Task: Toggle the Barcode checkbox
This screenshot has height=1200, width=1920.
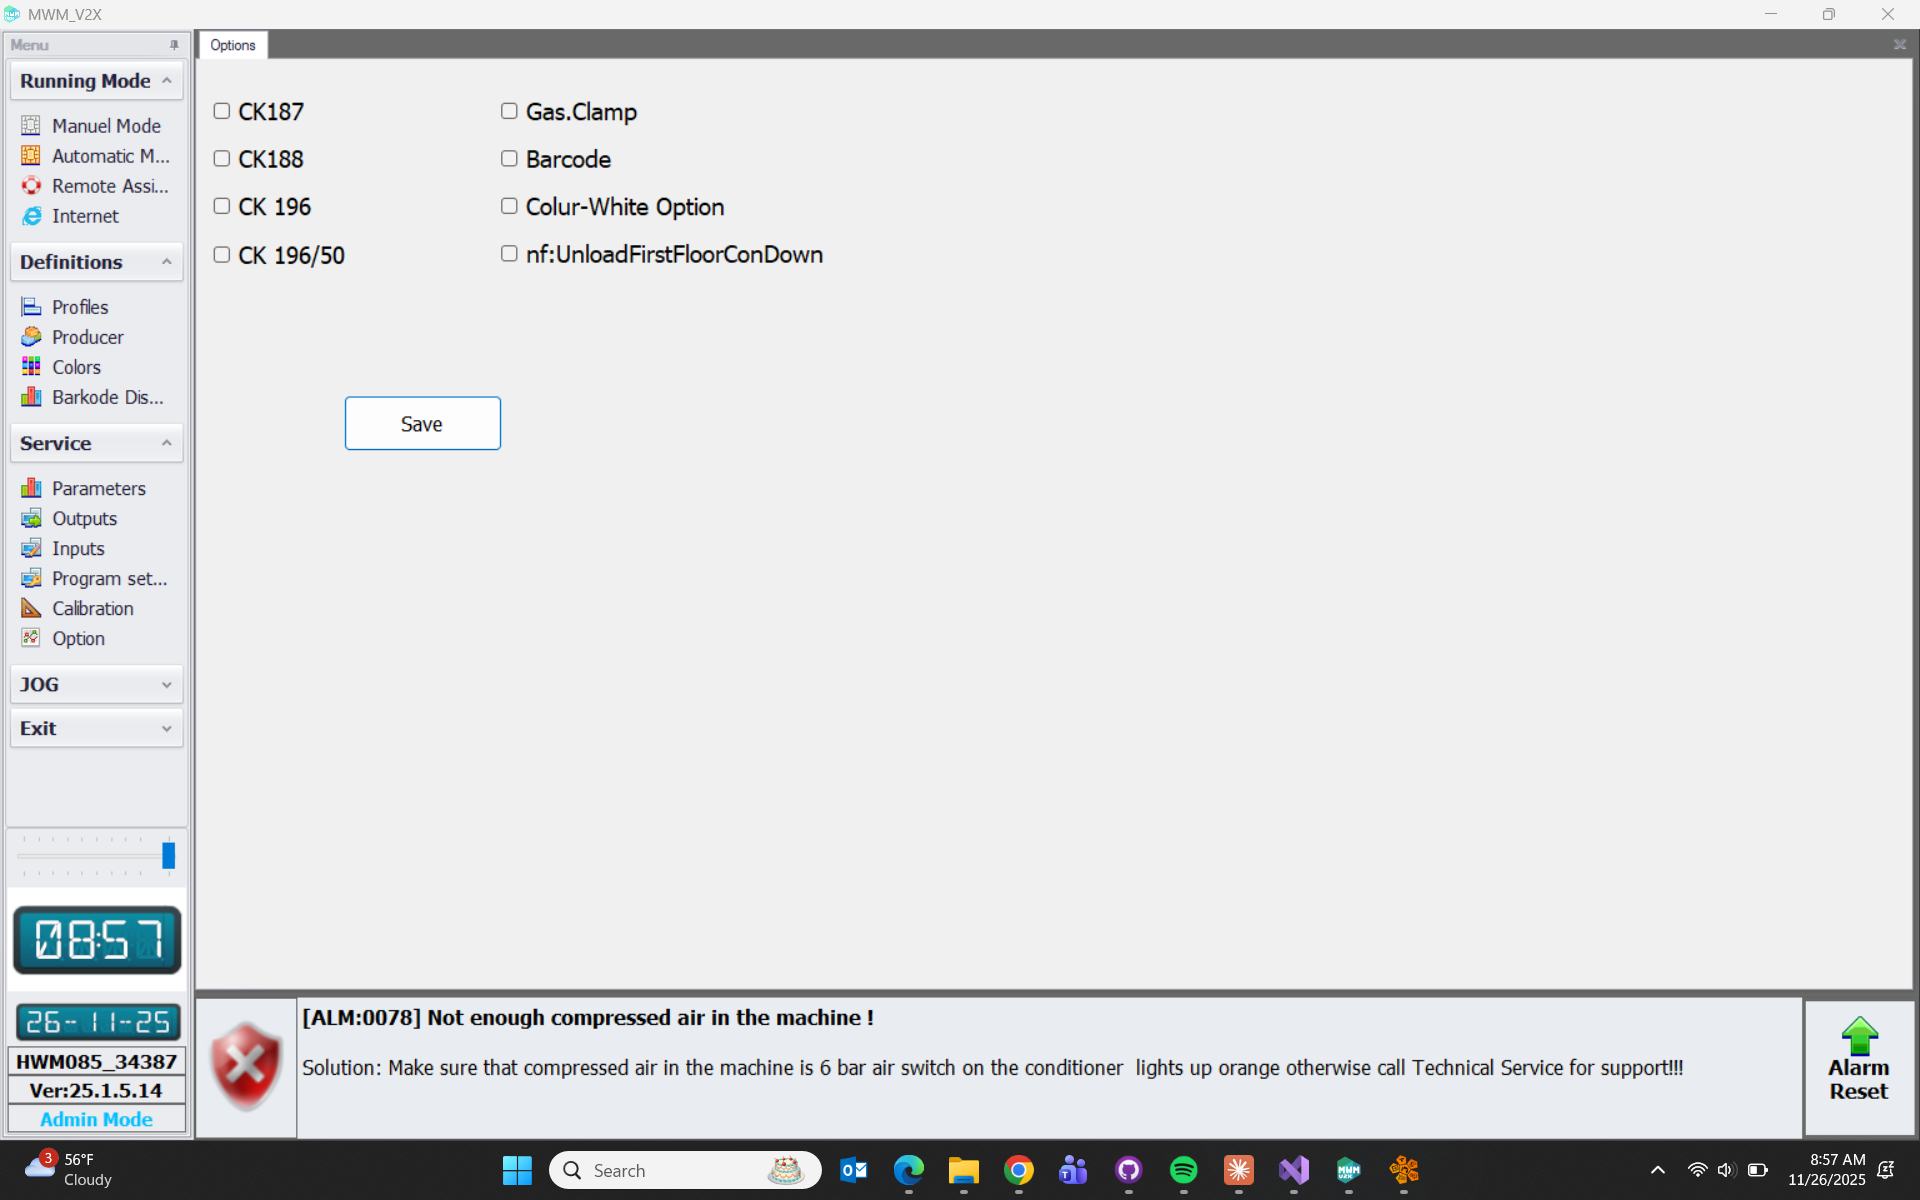Action: (509, 159)
